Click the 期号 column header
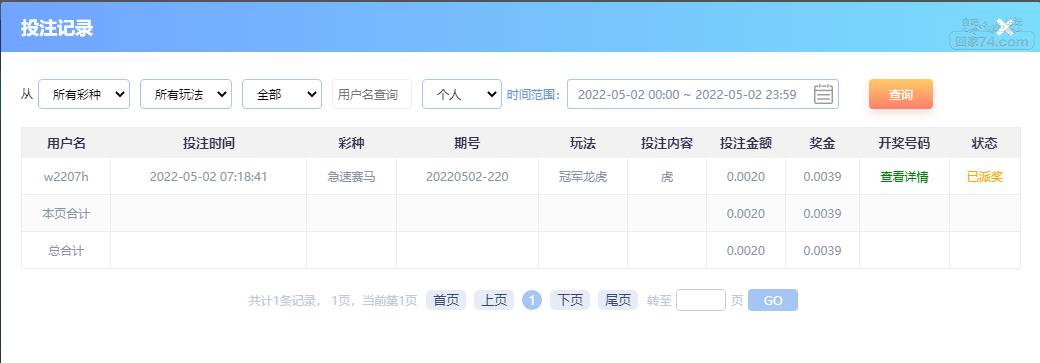 [x=467, y=143]
